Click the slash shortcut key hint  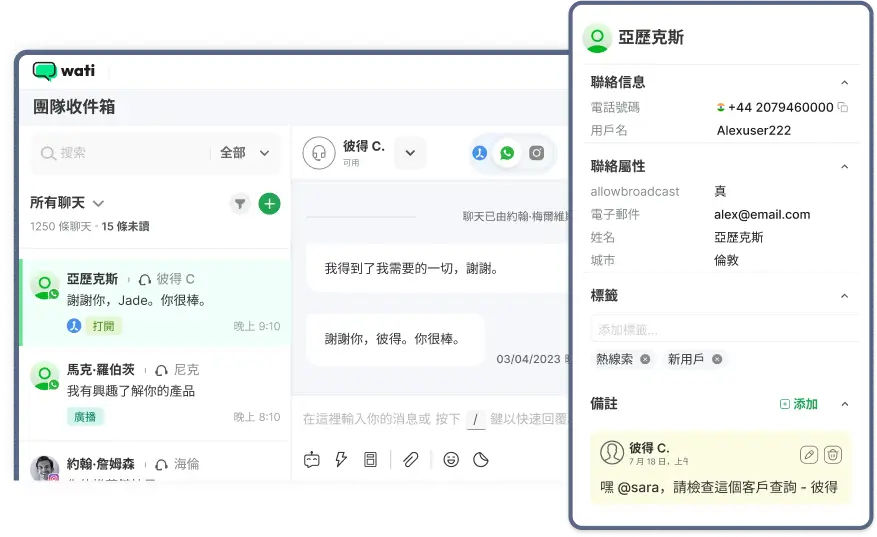click(475, 419)
